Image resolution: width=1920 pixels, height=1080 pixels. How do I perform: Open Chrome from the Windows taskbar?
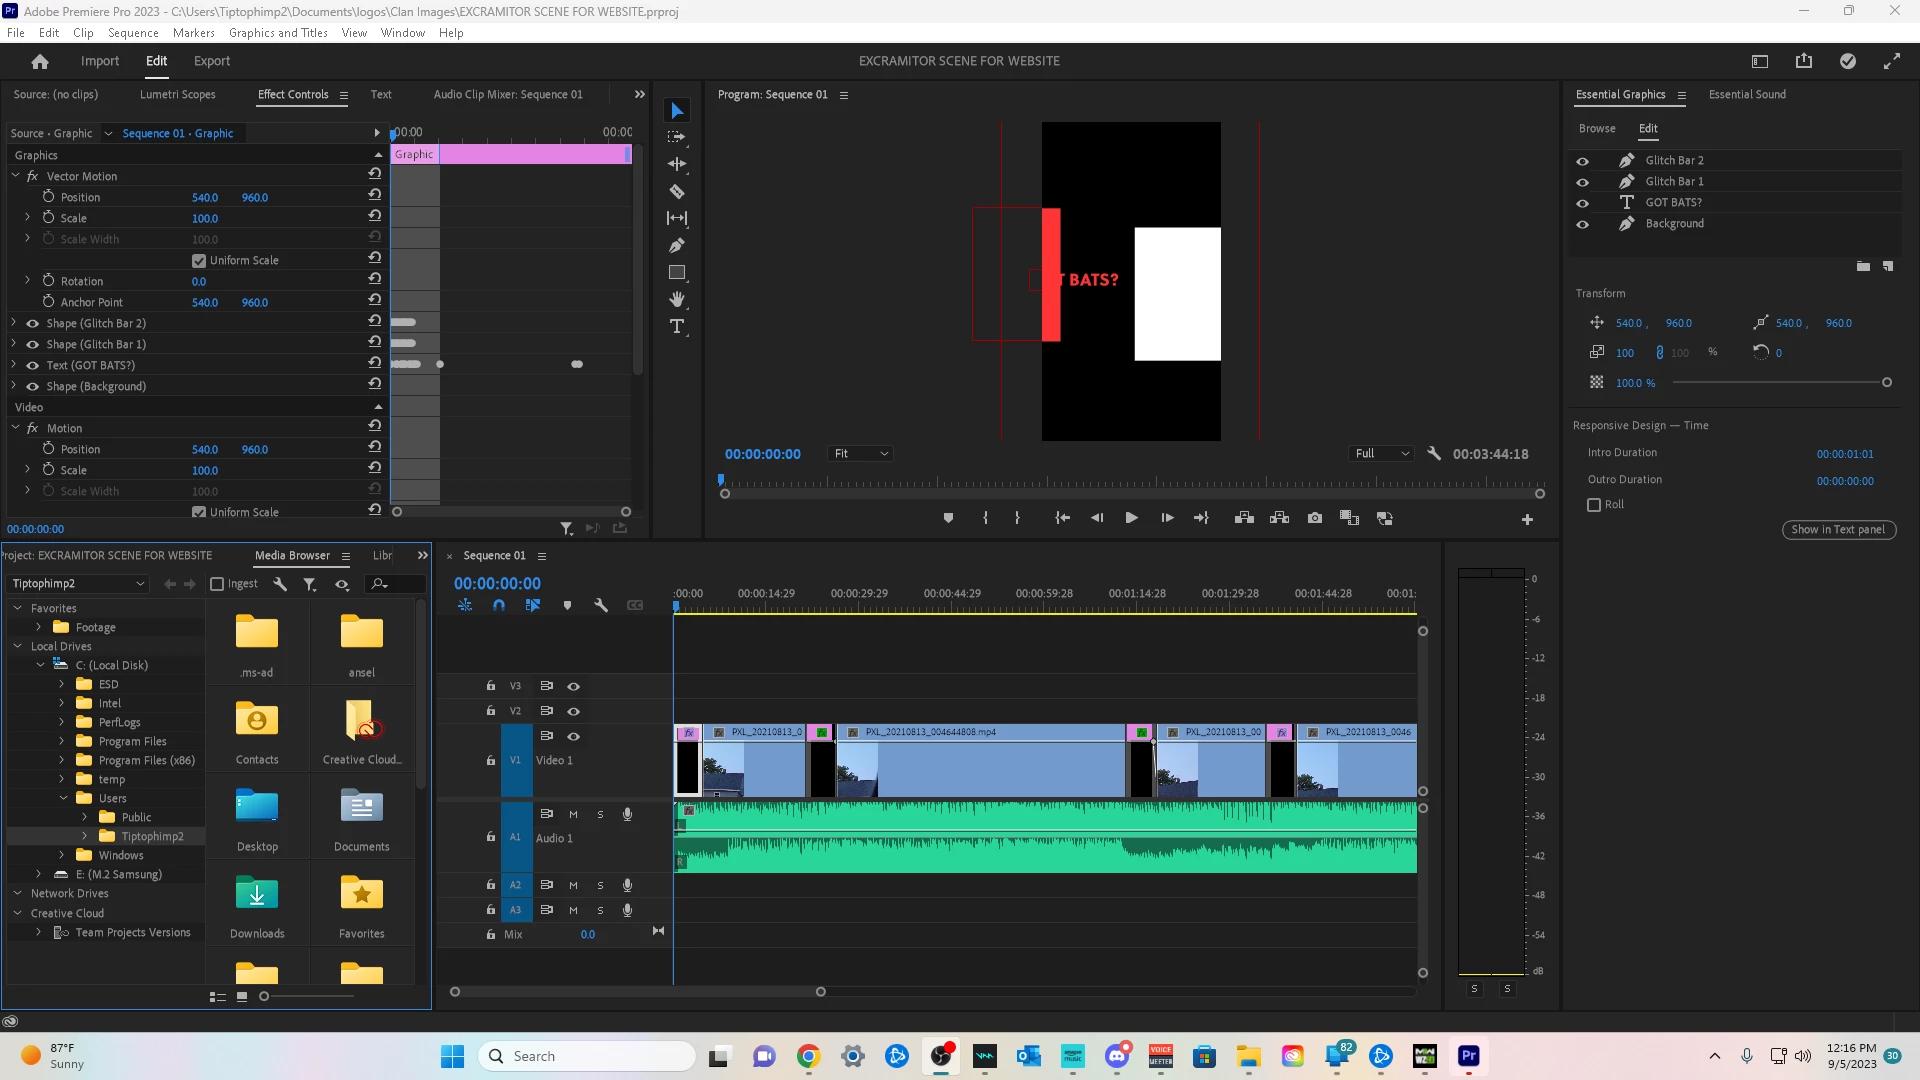pos(808,1056)
